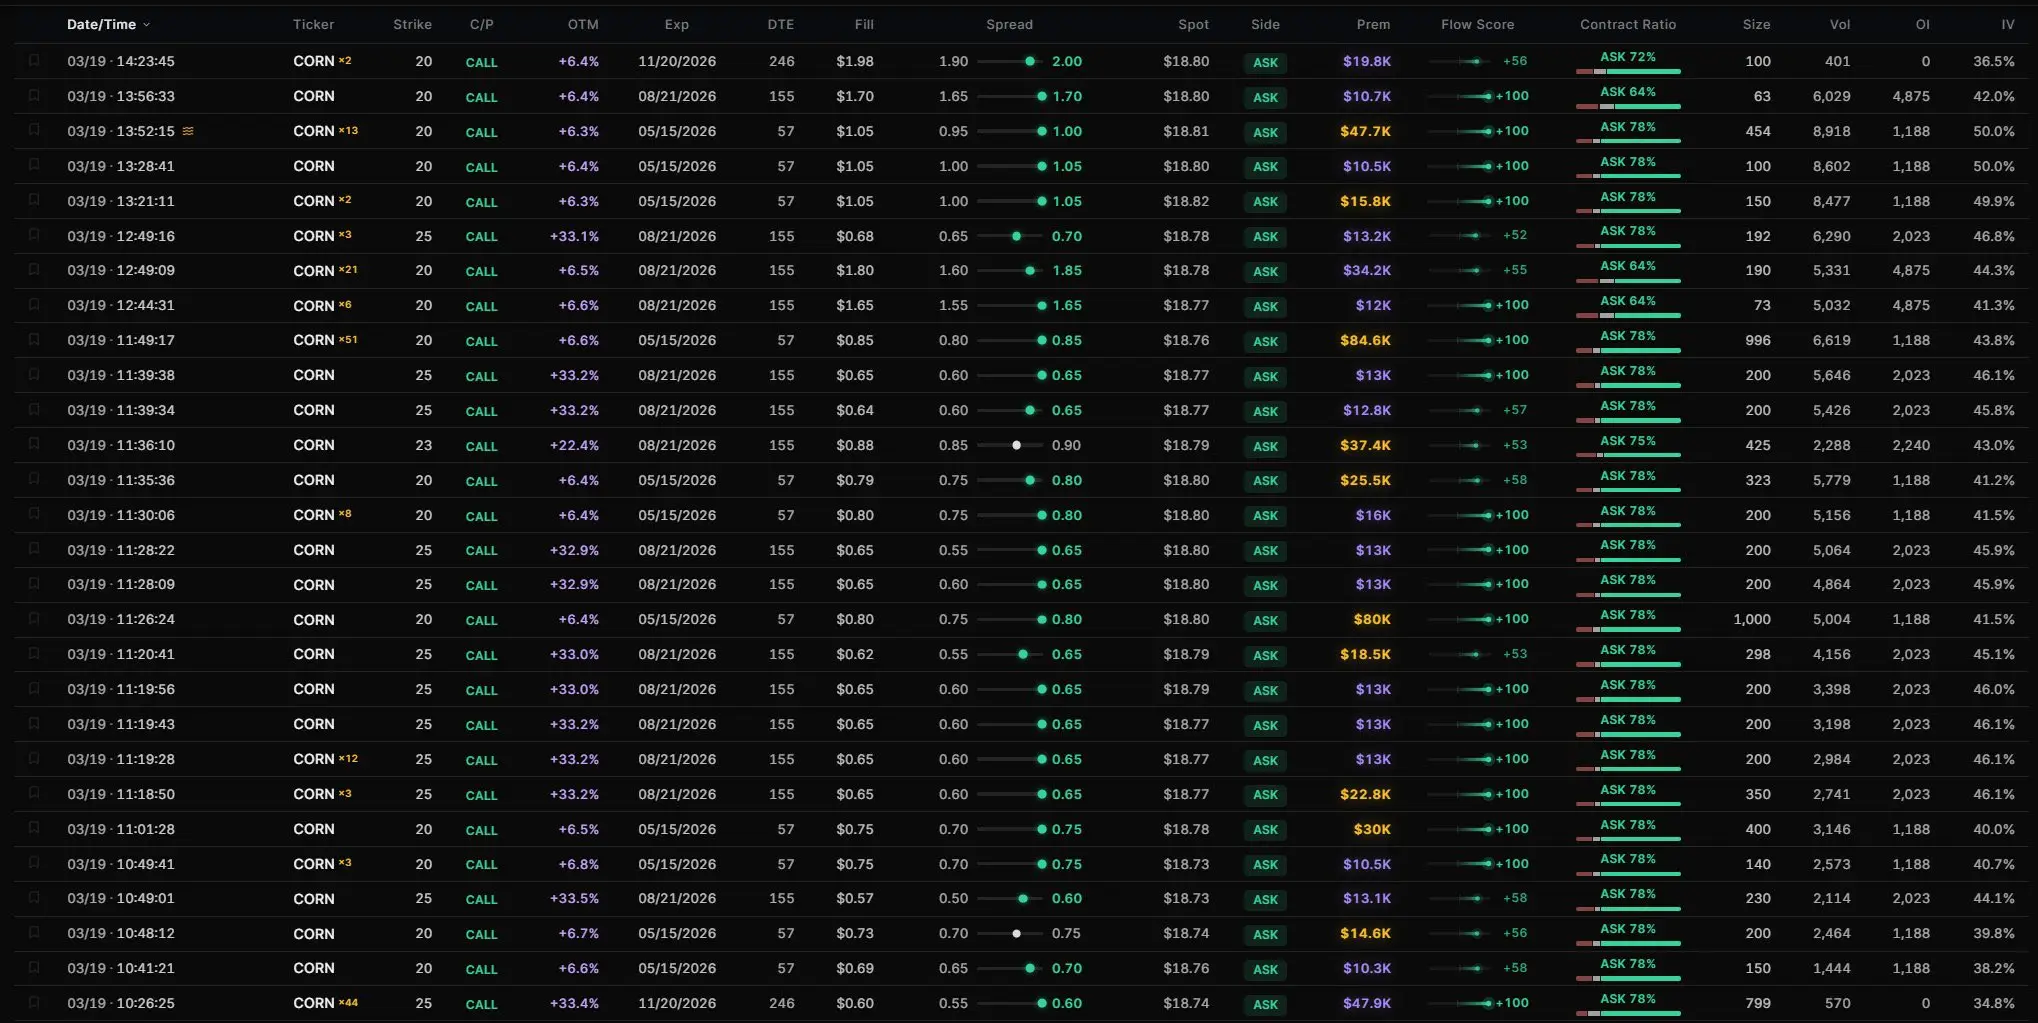Bookmark the 11:01:28 trade row
Screen dimensions: 2038x1023
(34, 828)
